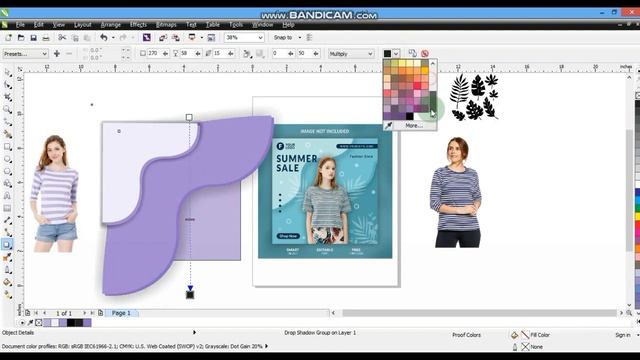Select the Shape tool in toolbox
The height and width of the screenshot is (360, 640).
click(7, 85)
